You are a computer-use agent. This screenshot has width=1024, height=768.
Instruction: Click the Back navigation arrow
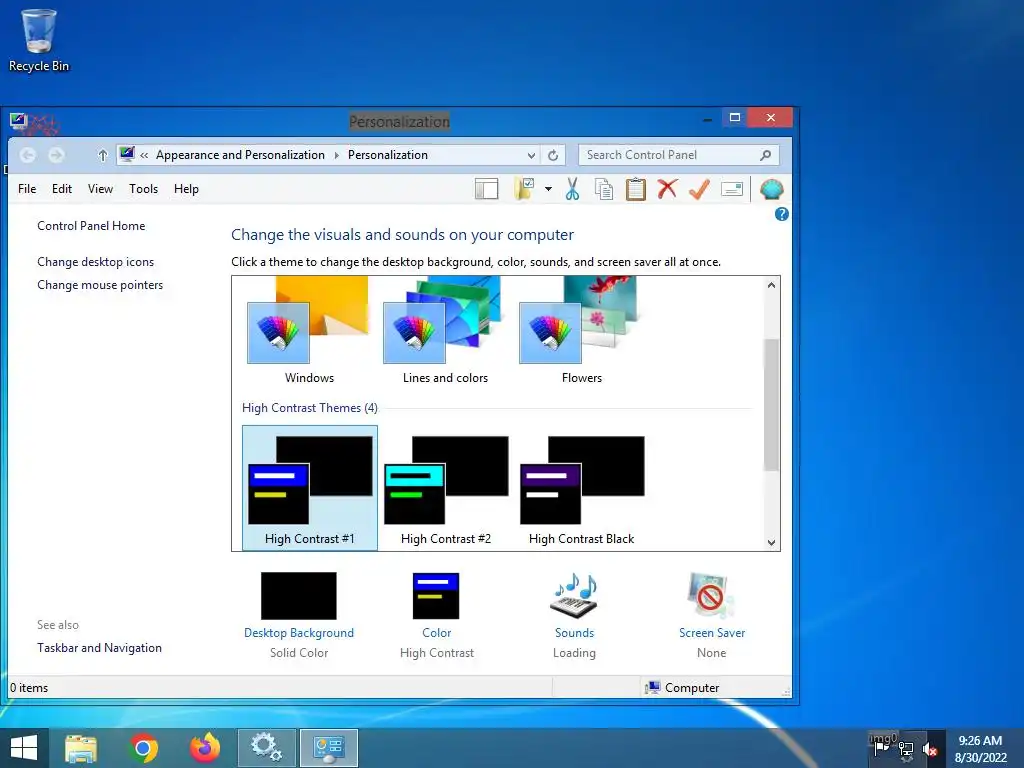click(27, 155)
